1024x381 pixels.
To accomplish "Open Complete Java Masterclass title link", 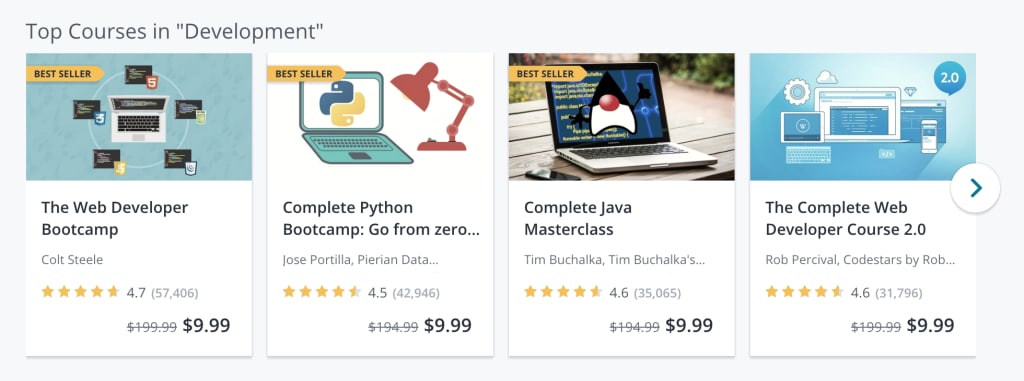I will pyautogui.click(x=578, y=219).
